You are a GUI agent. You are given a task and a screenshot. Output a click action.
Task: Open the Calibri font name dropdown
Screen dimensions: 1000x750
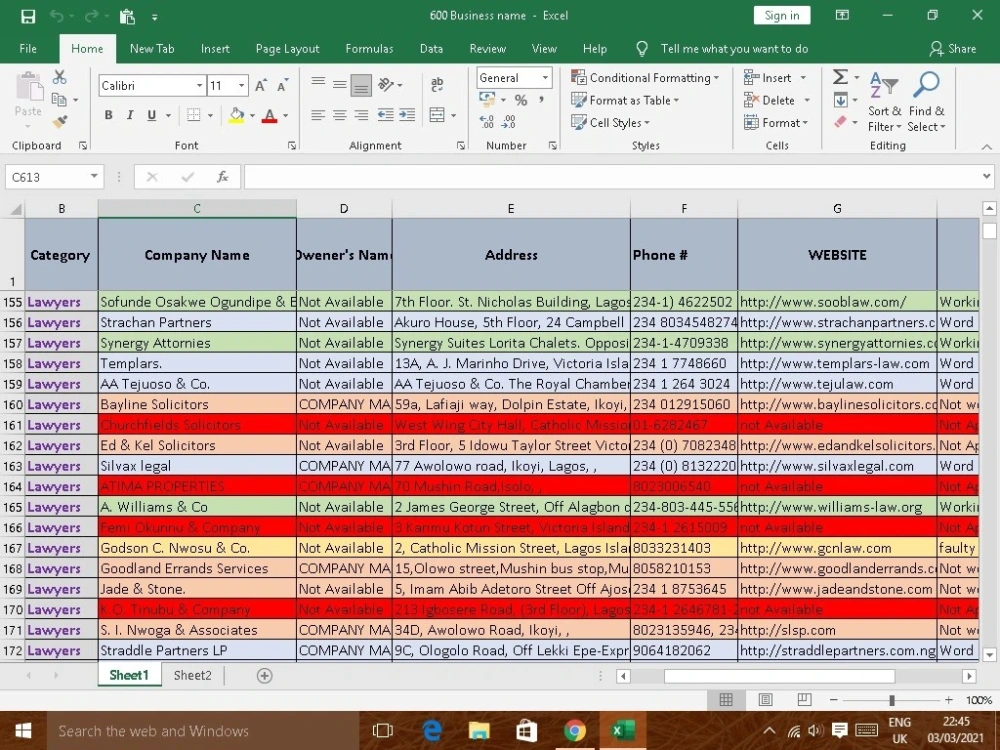tap(199, 85)
